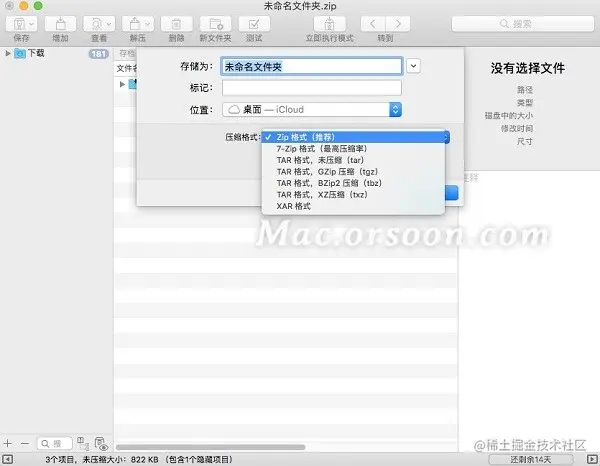
Task: Choose TAR 格式，GZip 压缩 (tgz)
Action: pos(354,171)
